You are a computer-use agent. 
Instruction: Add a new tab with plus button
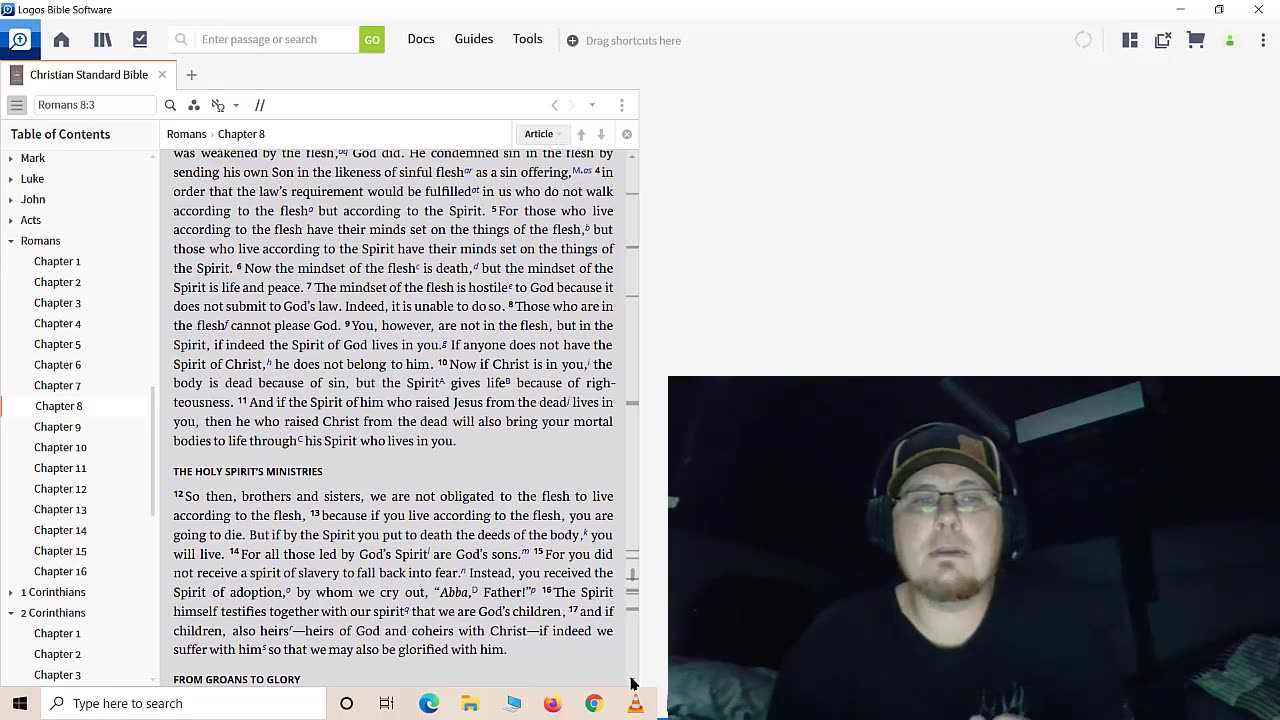click(x=191, y=75)
